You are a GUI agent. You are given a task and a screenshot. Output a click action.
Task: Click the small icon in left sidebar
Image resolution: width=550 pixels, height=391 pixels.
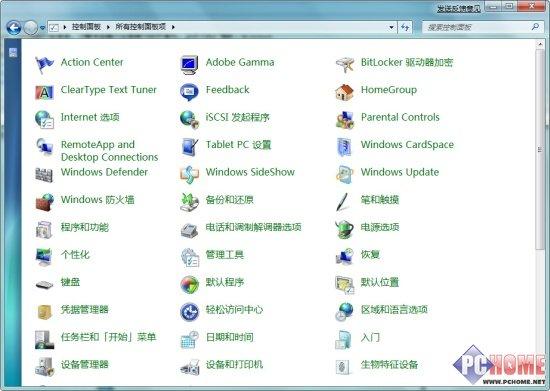[13, 53]
